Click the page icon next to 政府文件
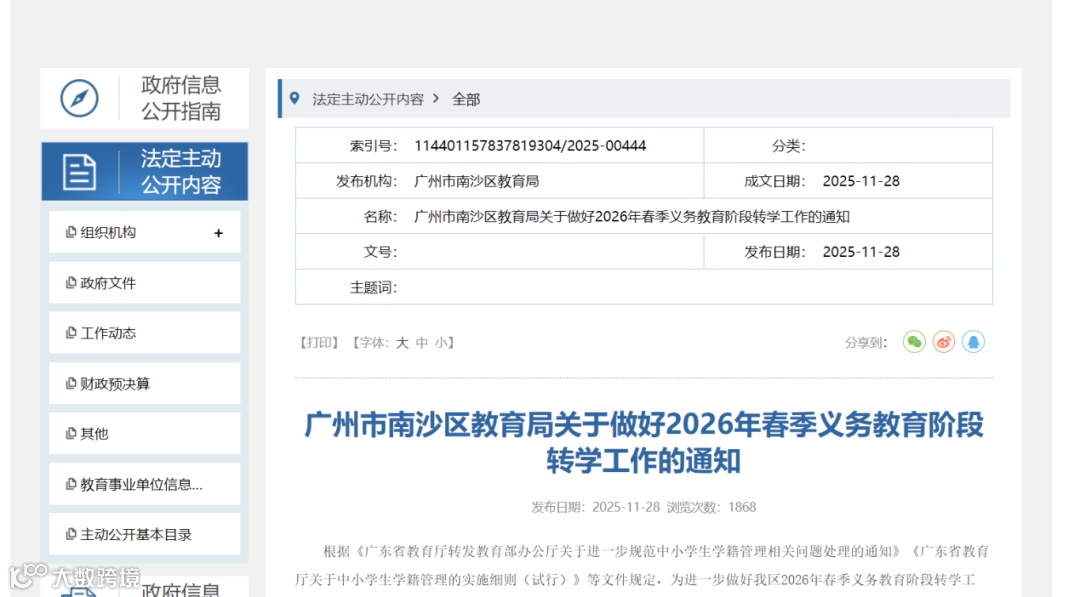This screenshot has width=1080, height=597. (70, 283)
